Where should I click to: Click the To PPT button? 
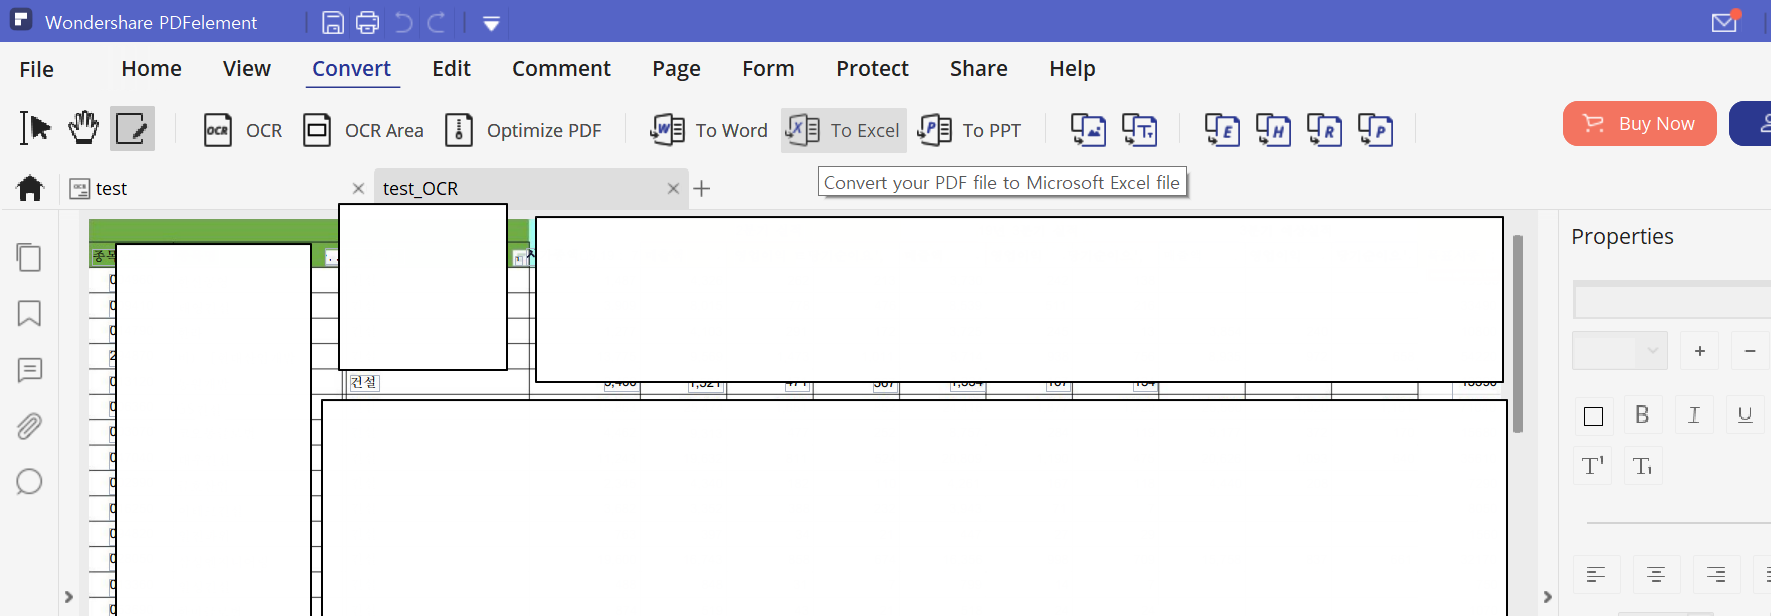970,130
